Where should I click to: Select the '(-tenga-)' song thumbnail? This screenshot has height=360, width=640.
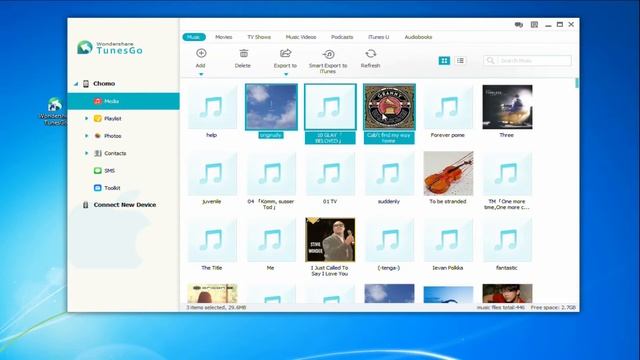click(389, 240)
